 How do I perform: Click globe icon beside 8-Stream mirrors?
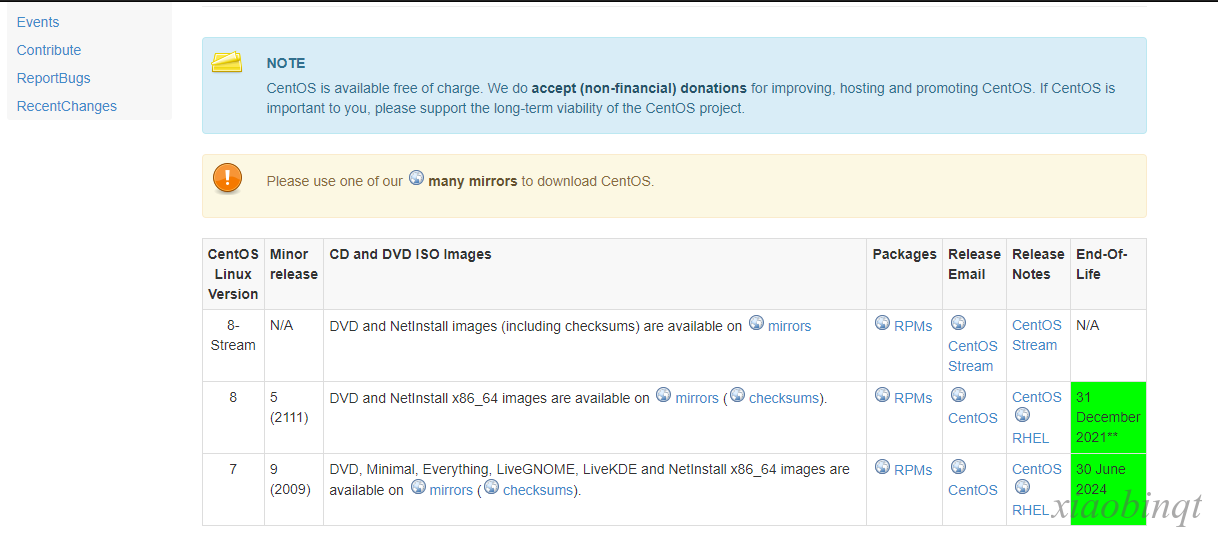coord(756,323)
